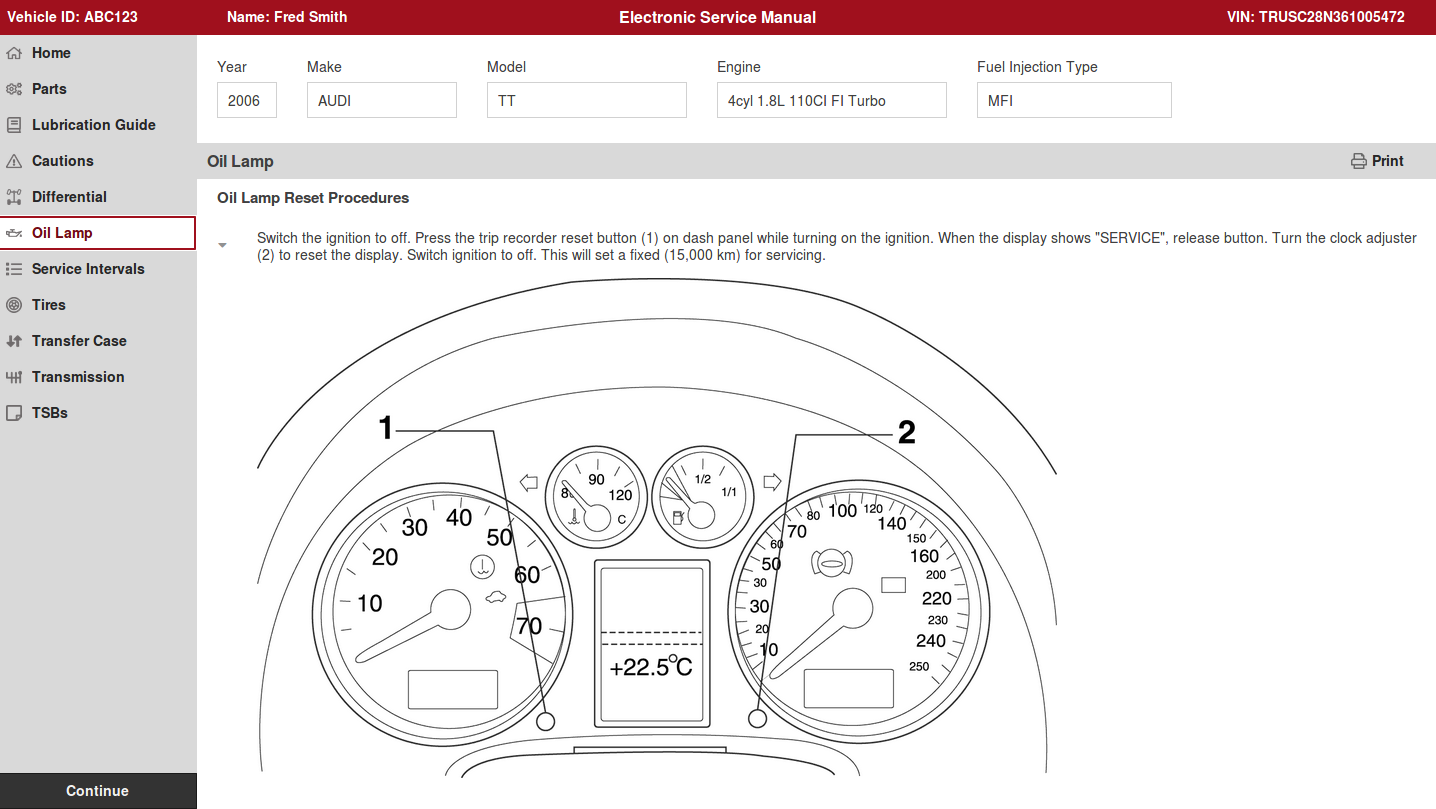Click the Print button

1377,161
